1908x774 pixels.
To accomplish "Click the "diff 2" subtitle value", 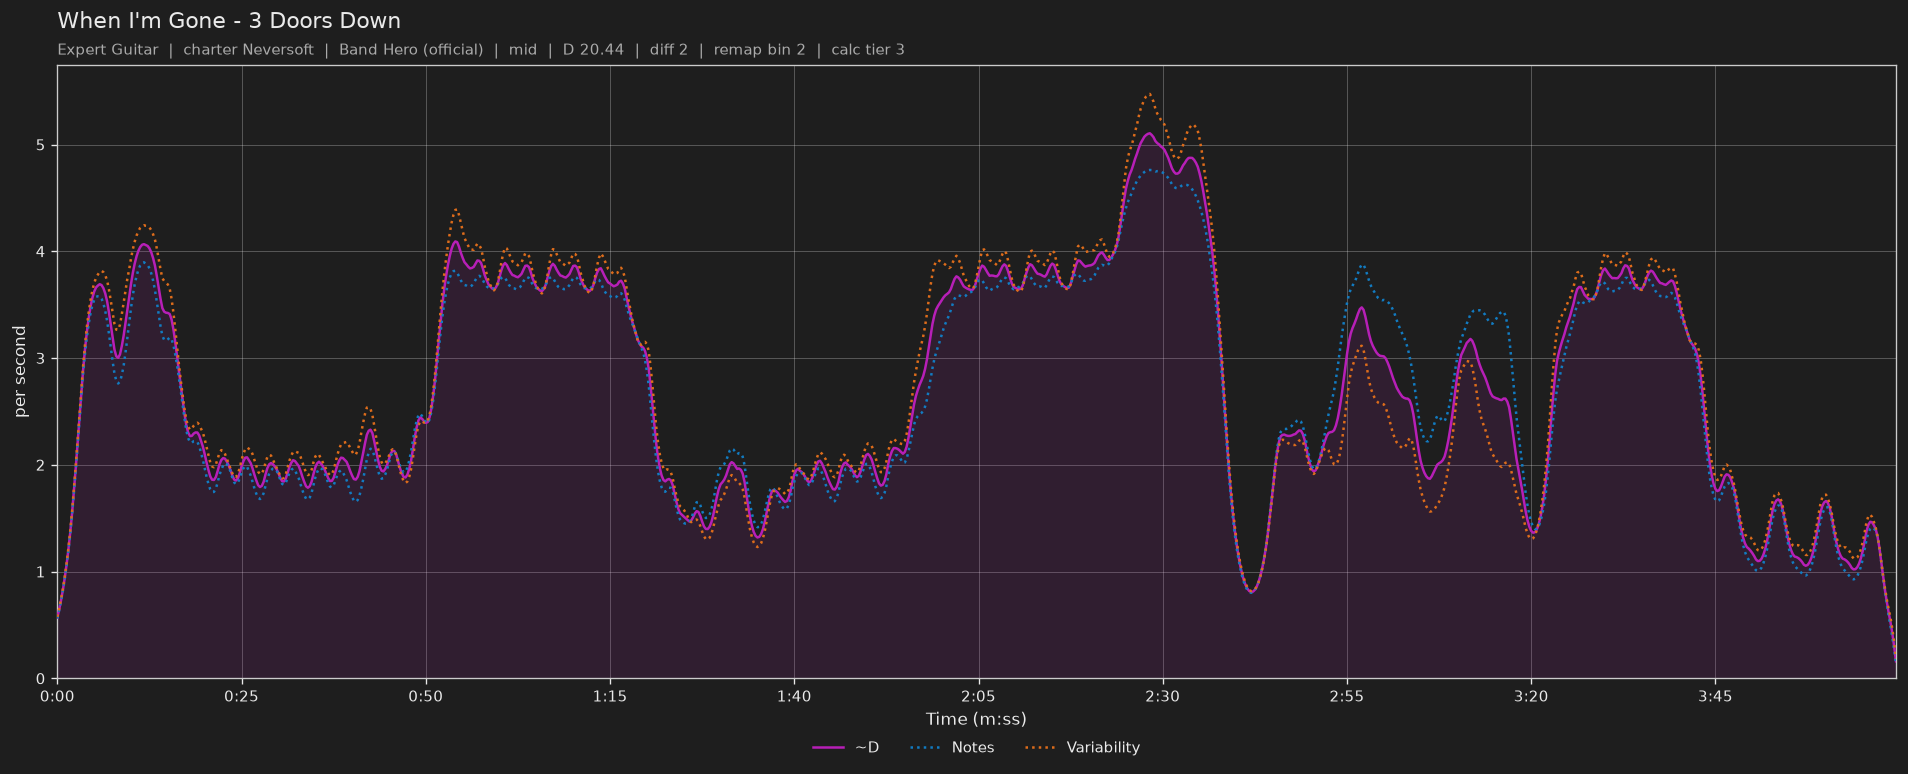I will [669, 50].
